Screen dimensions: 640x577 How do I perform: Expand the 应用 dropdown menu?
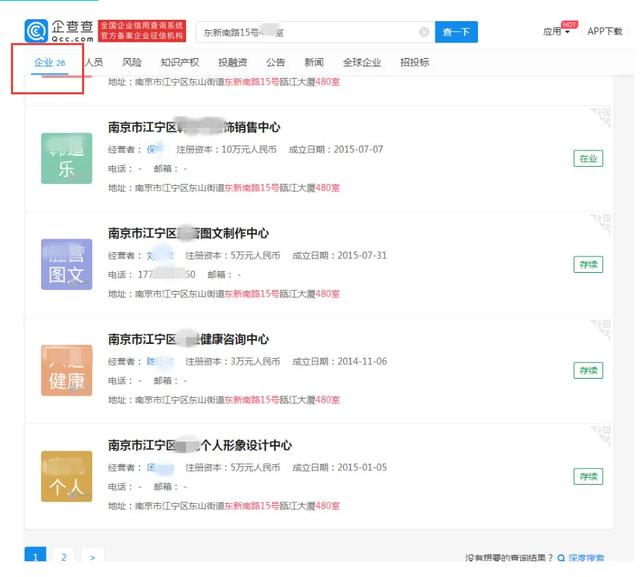pyautogui.click(x=555, y=32)
